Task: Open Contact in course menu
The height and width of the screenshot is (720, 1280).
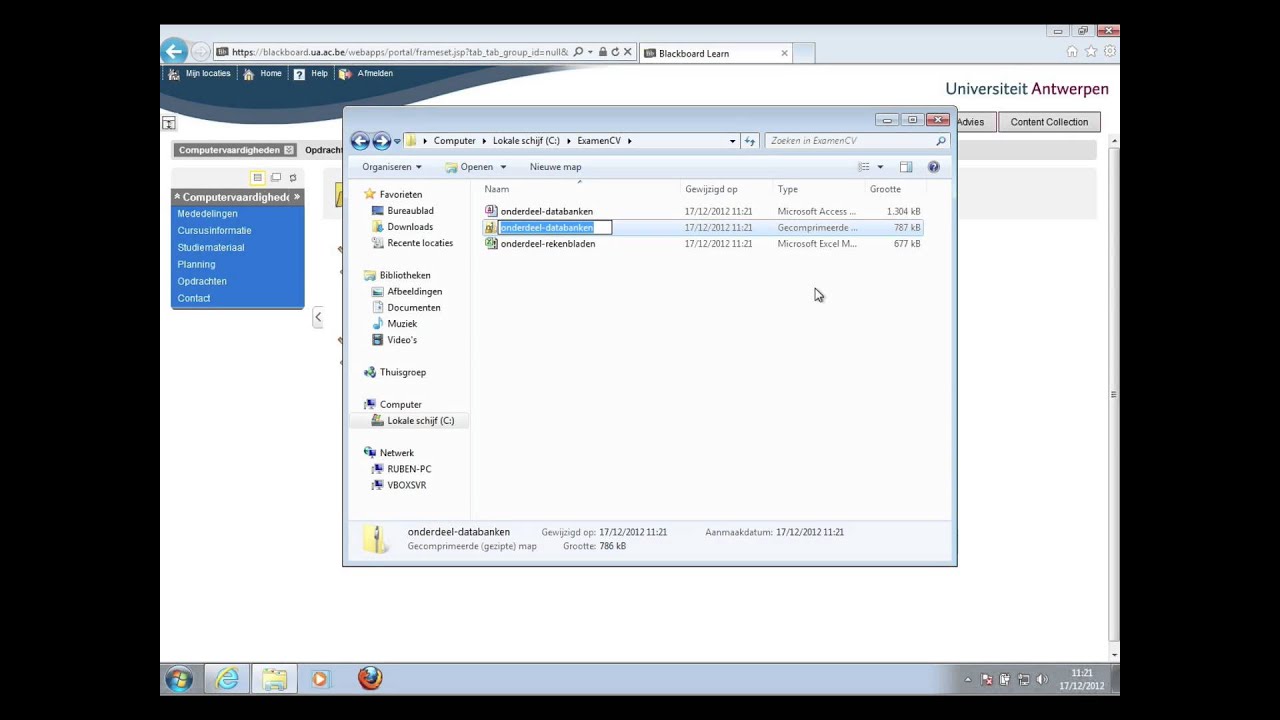Action: [x=194, y=298]
